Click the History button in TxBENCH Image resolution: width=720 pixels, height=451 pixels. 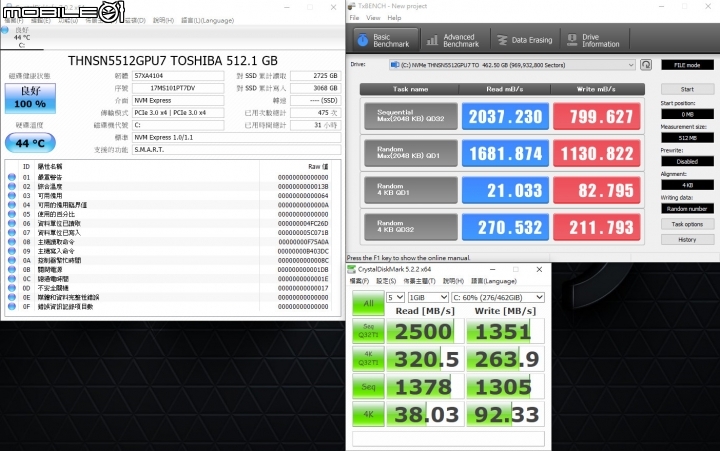point(687,239)
